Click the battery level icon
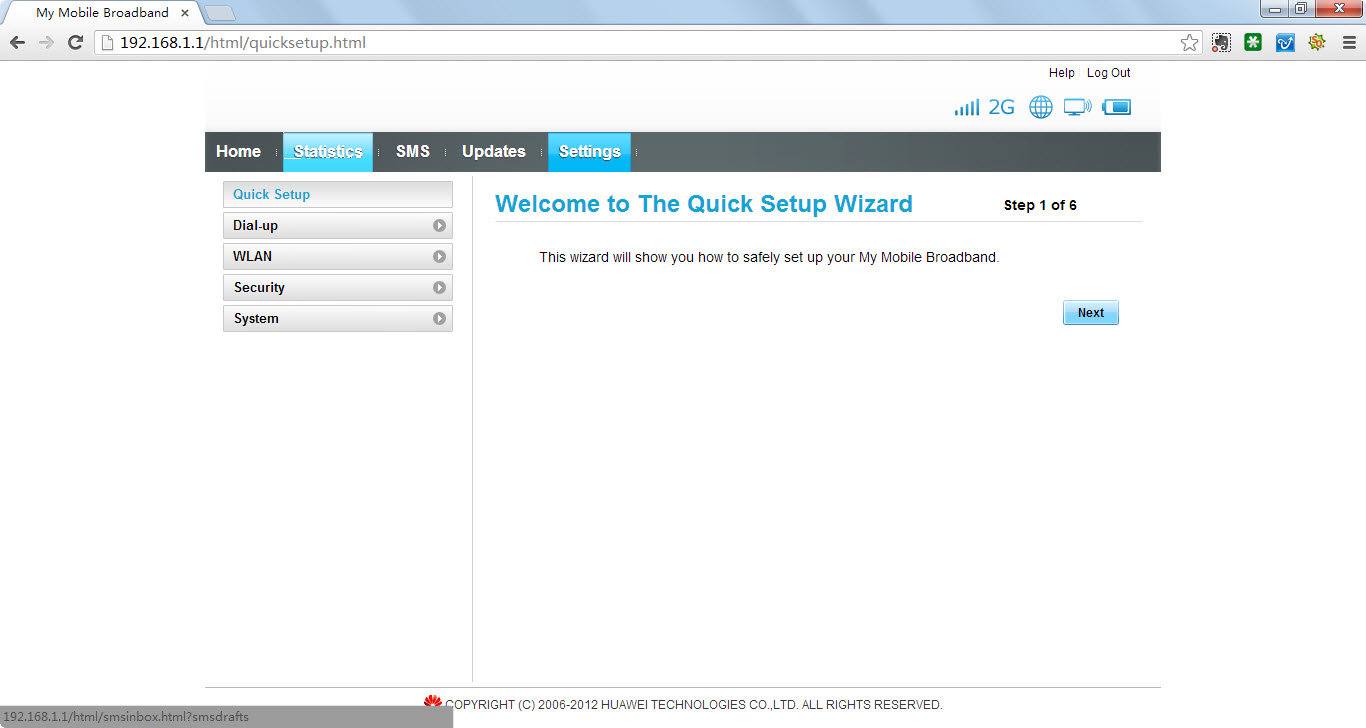Image resolution: width=1366 pixels, height=728 pixels. (x=1116, y=107)
